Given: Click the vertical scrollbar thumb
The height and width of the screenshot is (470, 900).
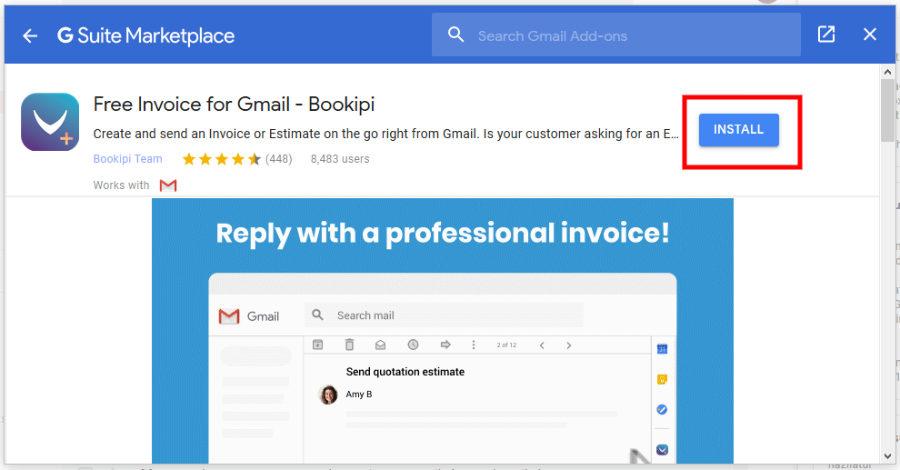Looking at the screenshot, I should 887,110.
